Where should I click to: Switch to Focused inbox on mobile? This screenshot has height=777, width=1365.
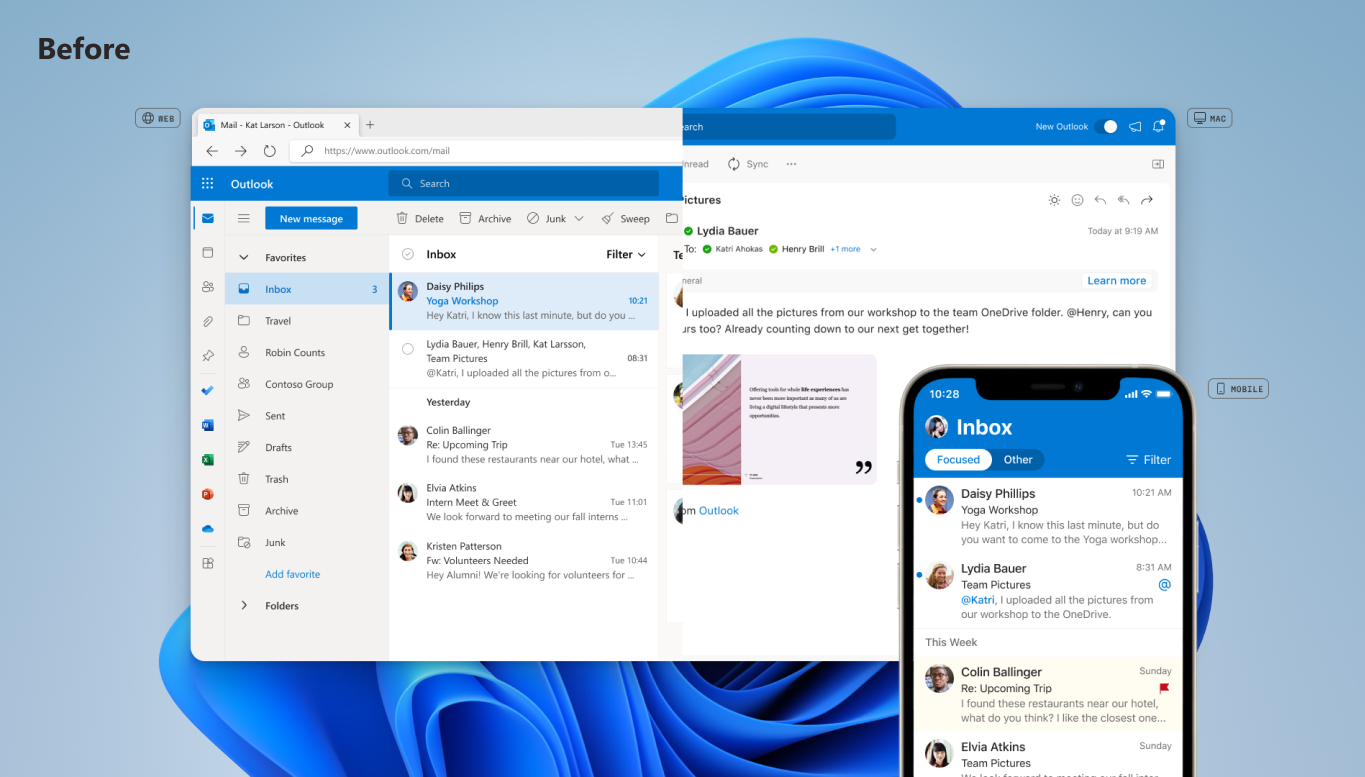958,460
